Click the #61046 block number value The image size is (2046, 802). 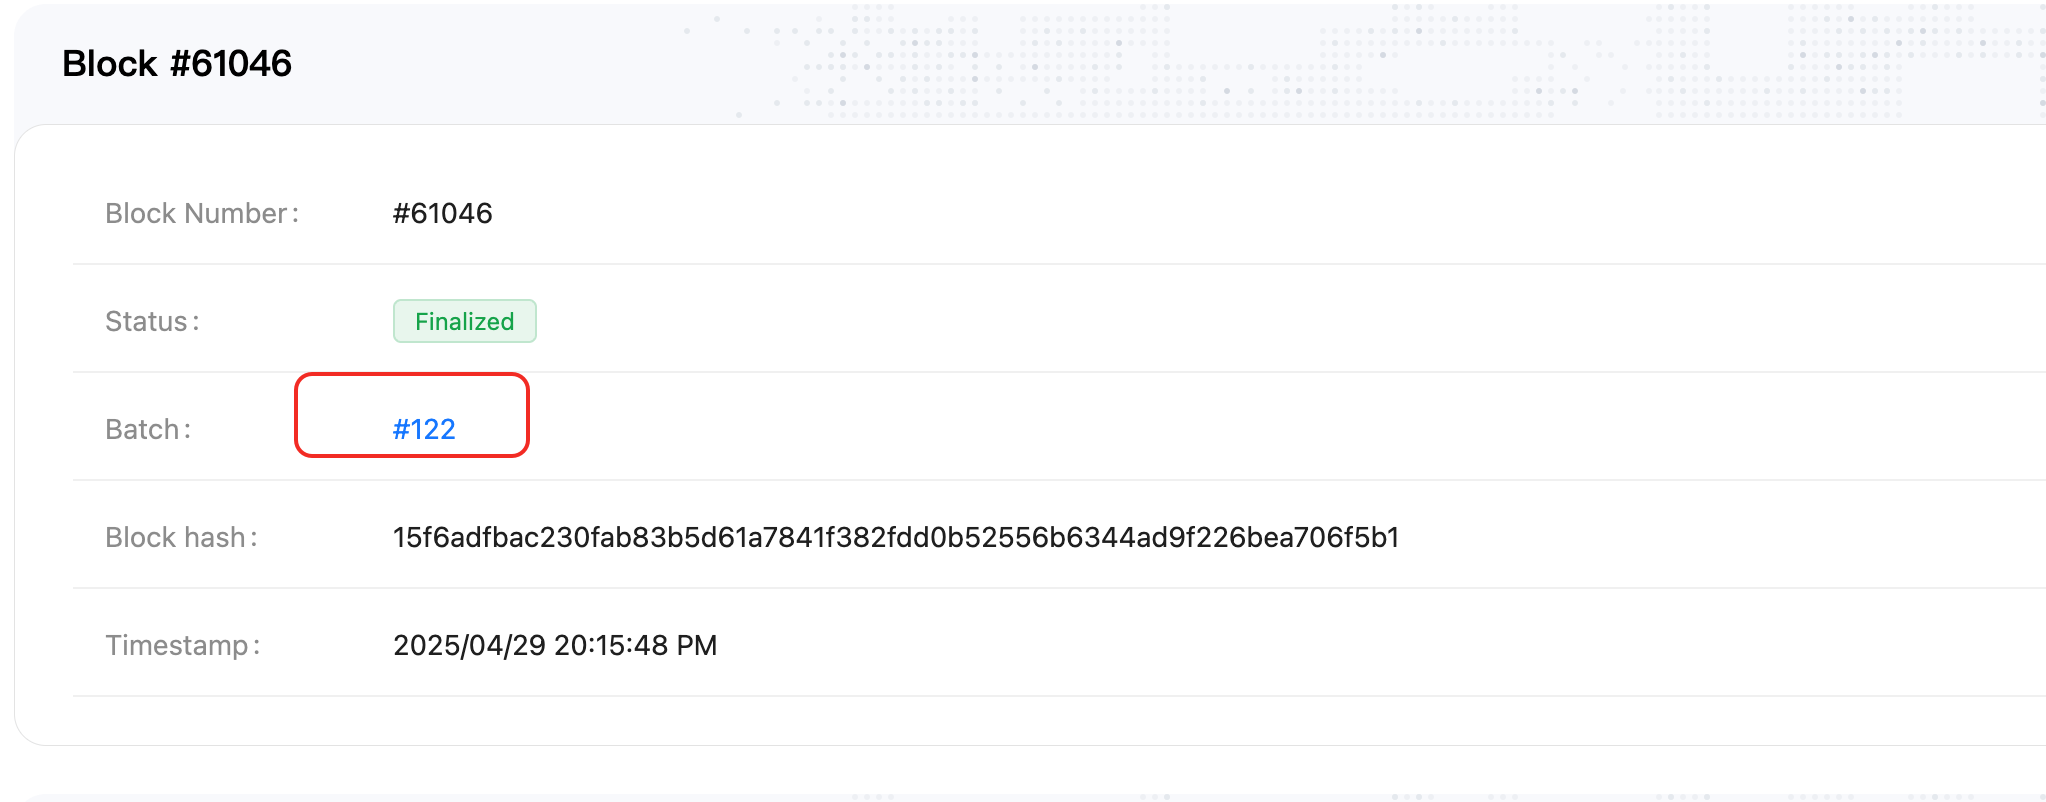[442, 213]
